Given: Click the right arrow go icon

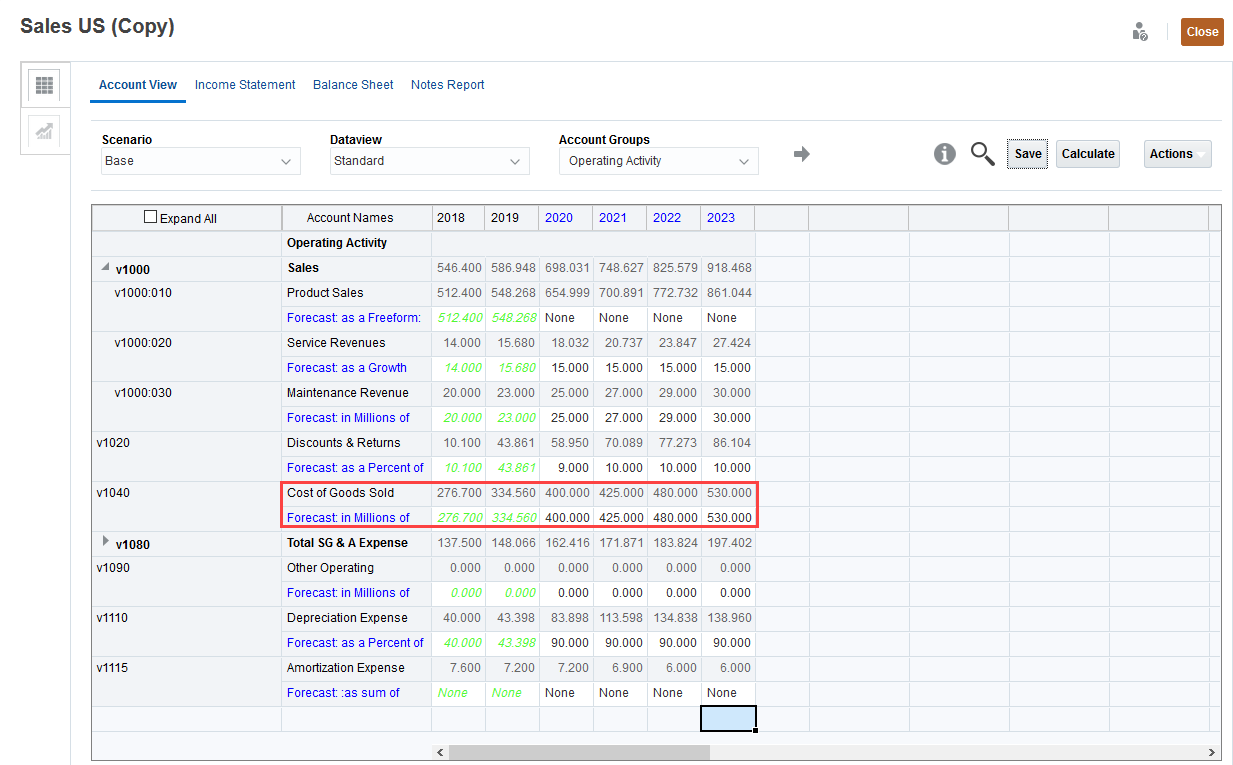Looking at the screenshot, I should [x=801, y=154].
